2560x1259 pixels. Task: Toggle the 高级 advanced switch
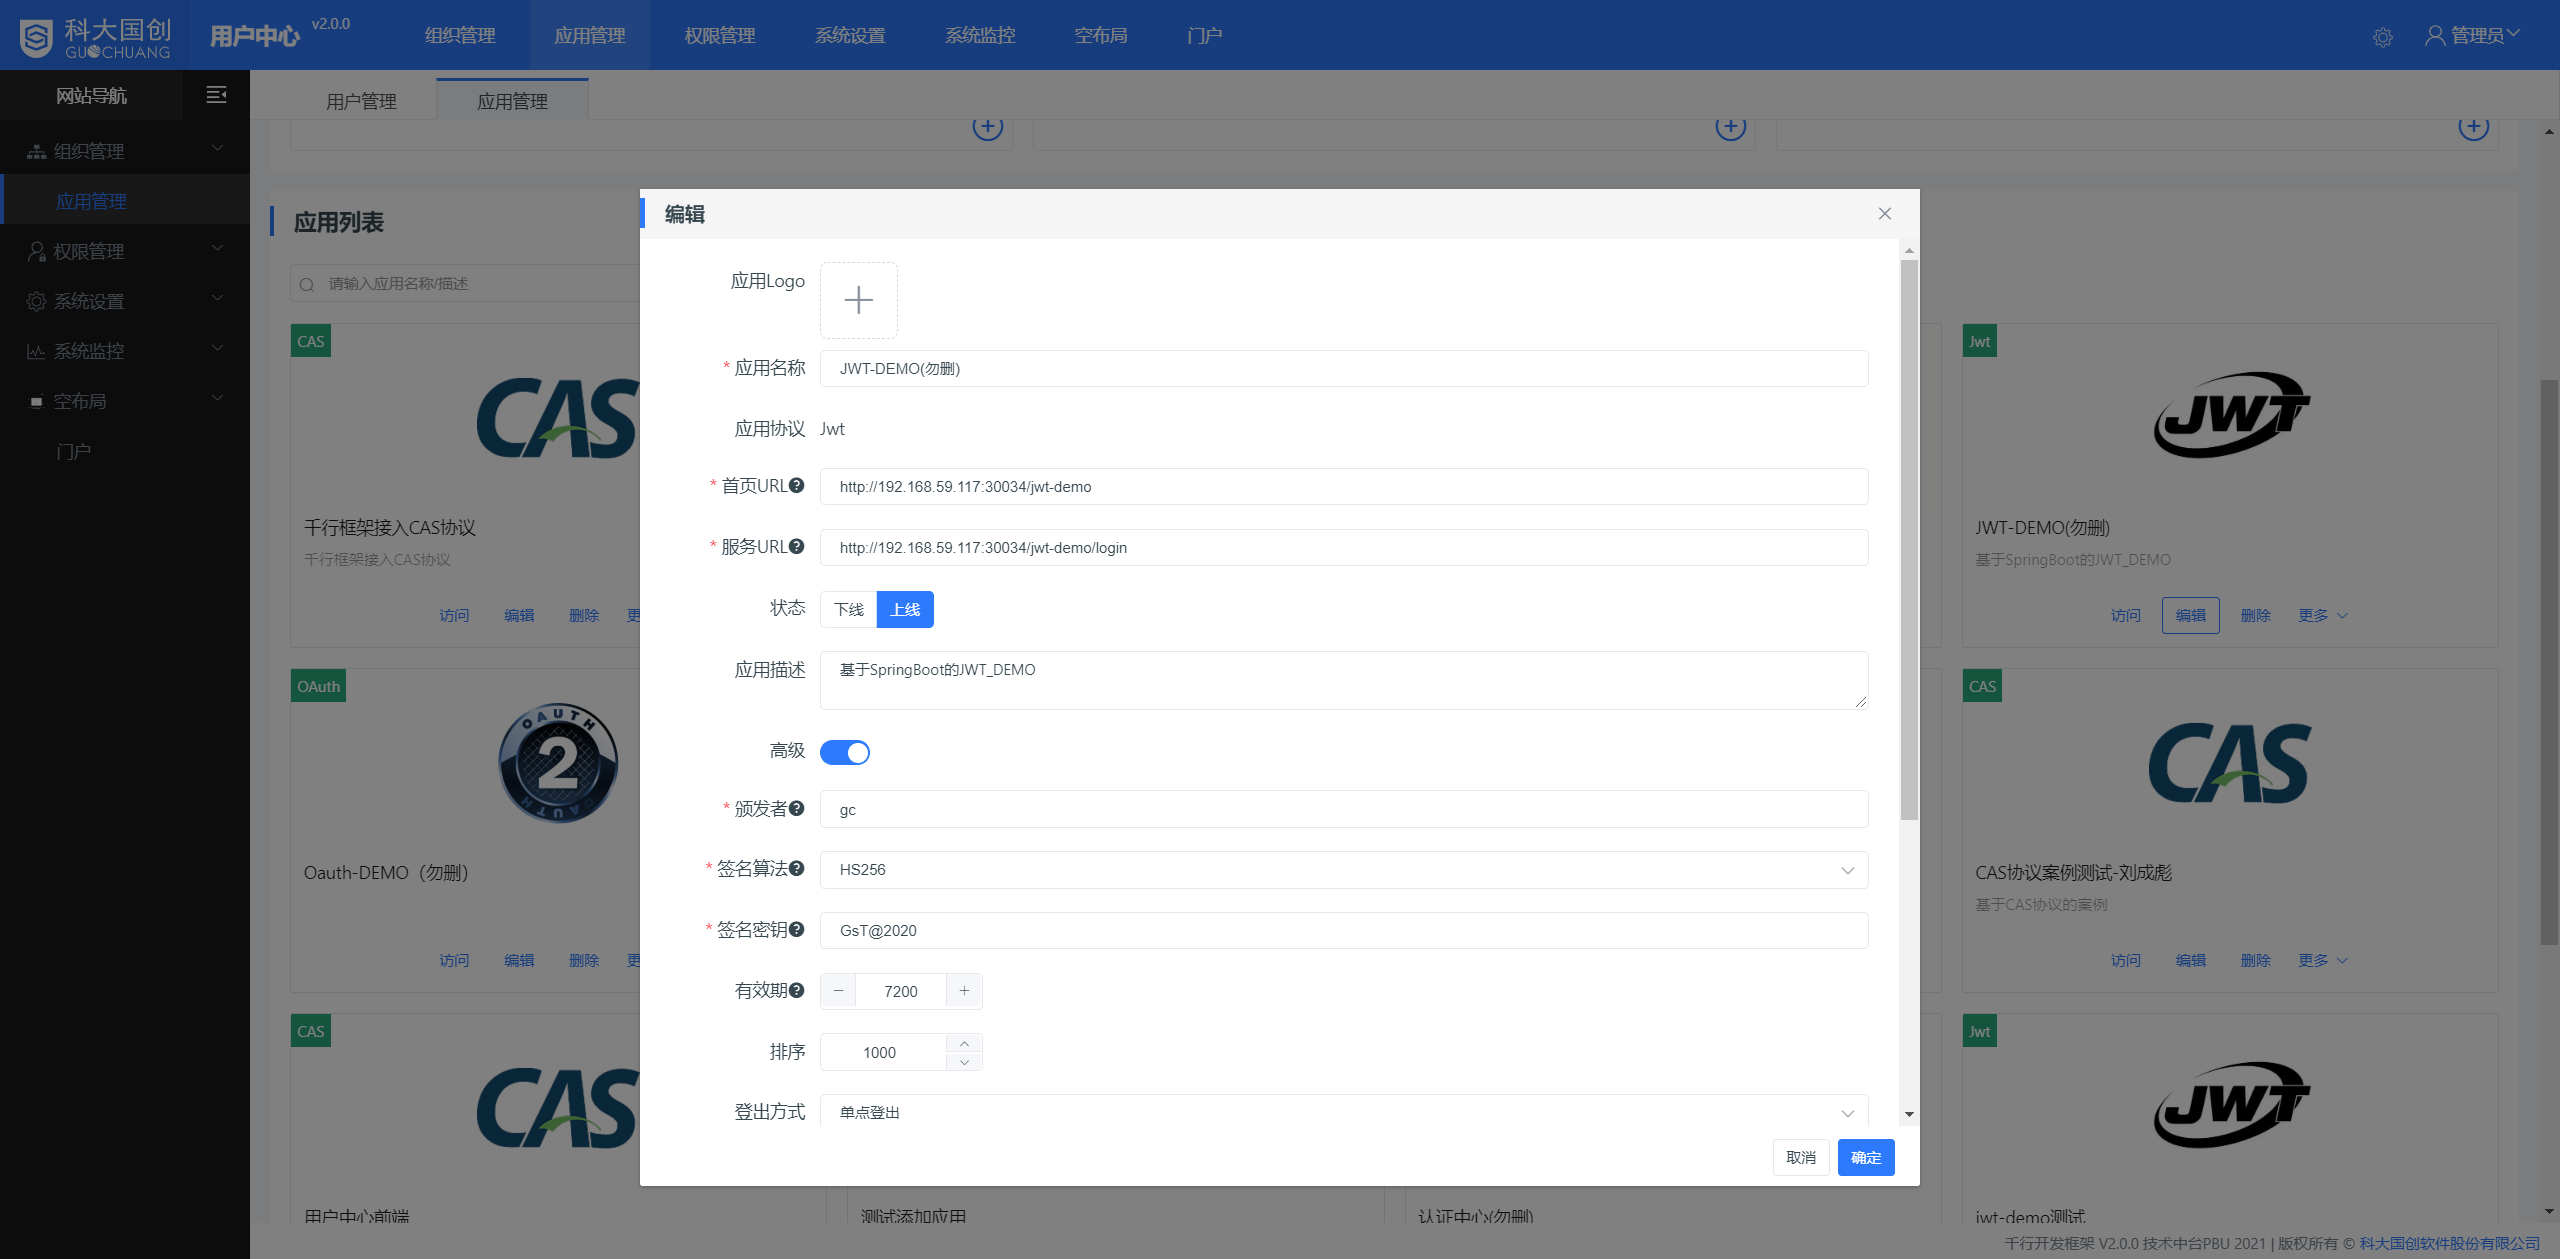tap(845, 752)
